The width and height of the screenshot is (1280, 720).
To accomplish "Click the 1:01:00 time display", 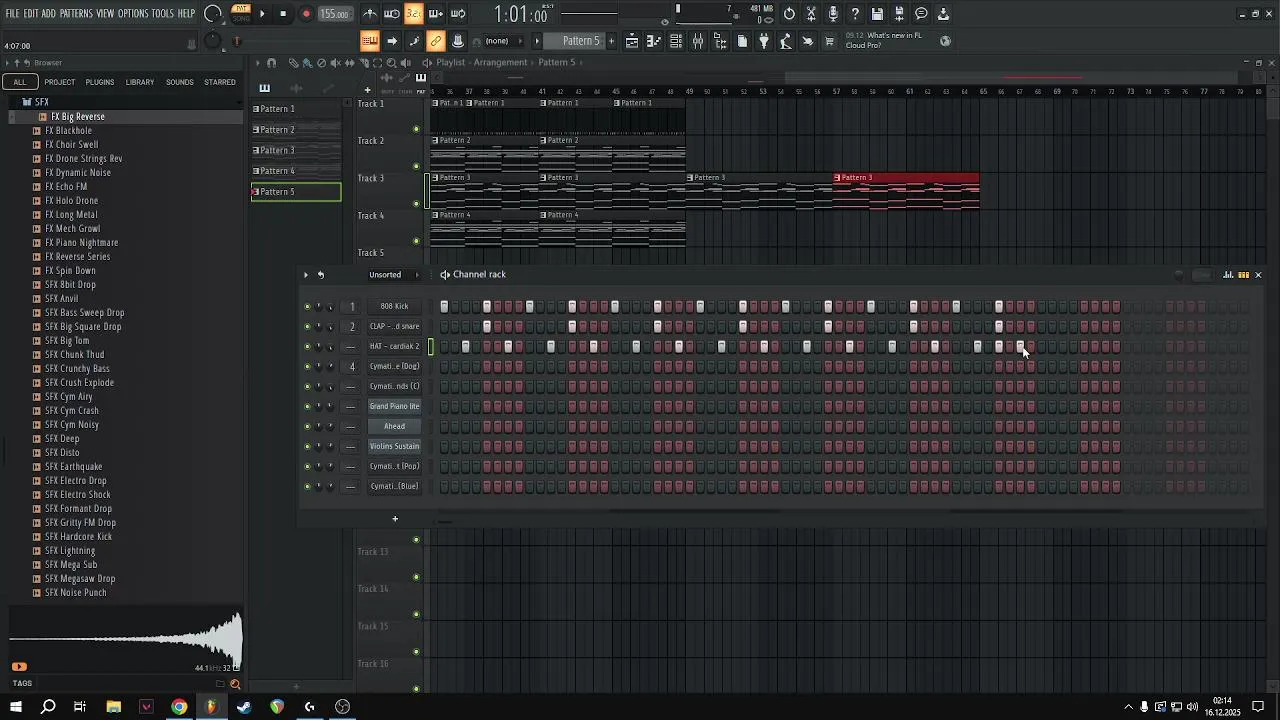I will point(521,14).
